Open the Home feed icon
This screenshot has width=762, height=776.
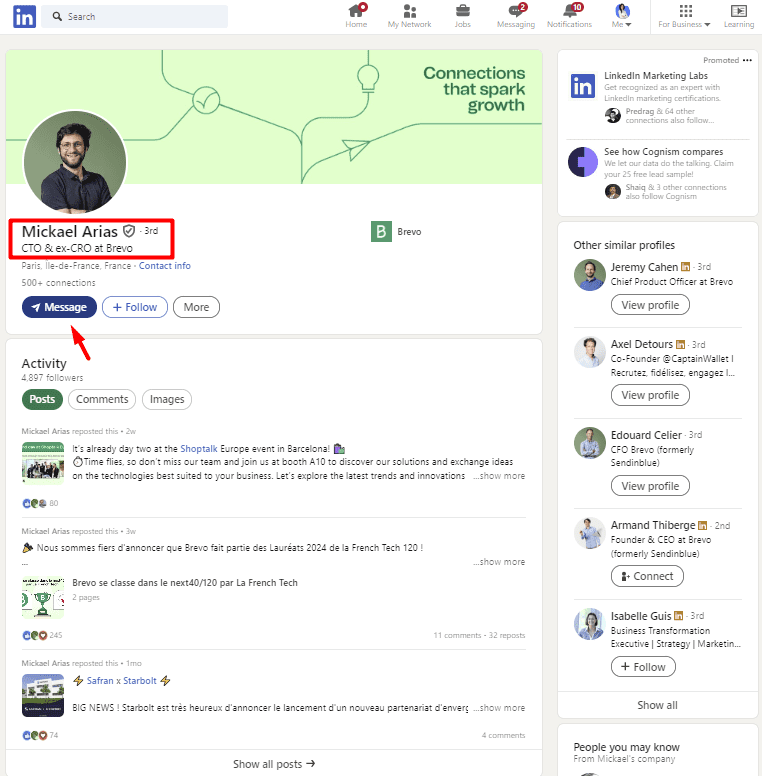pyautogui.click(x=356, y=16)
